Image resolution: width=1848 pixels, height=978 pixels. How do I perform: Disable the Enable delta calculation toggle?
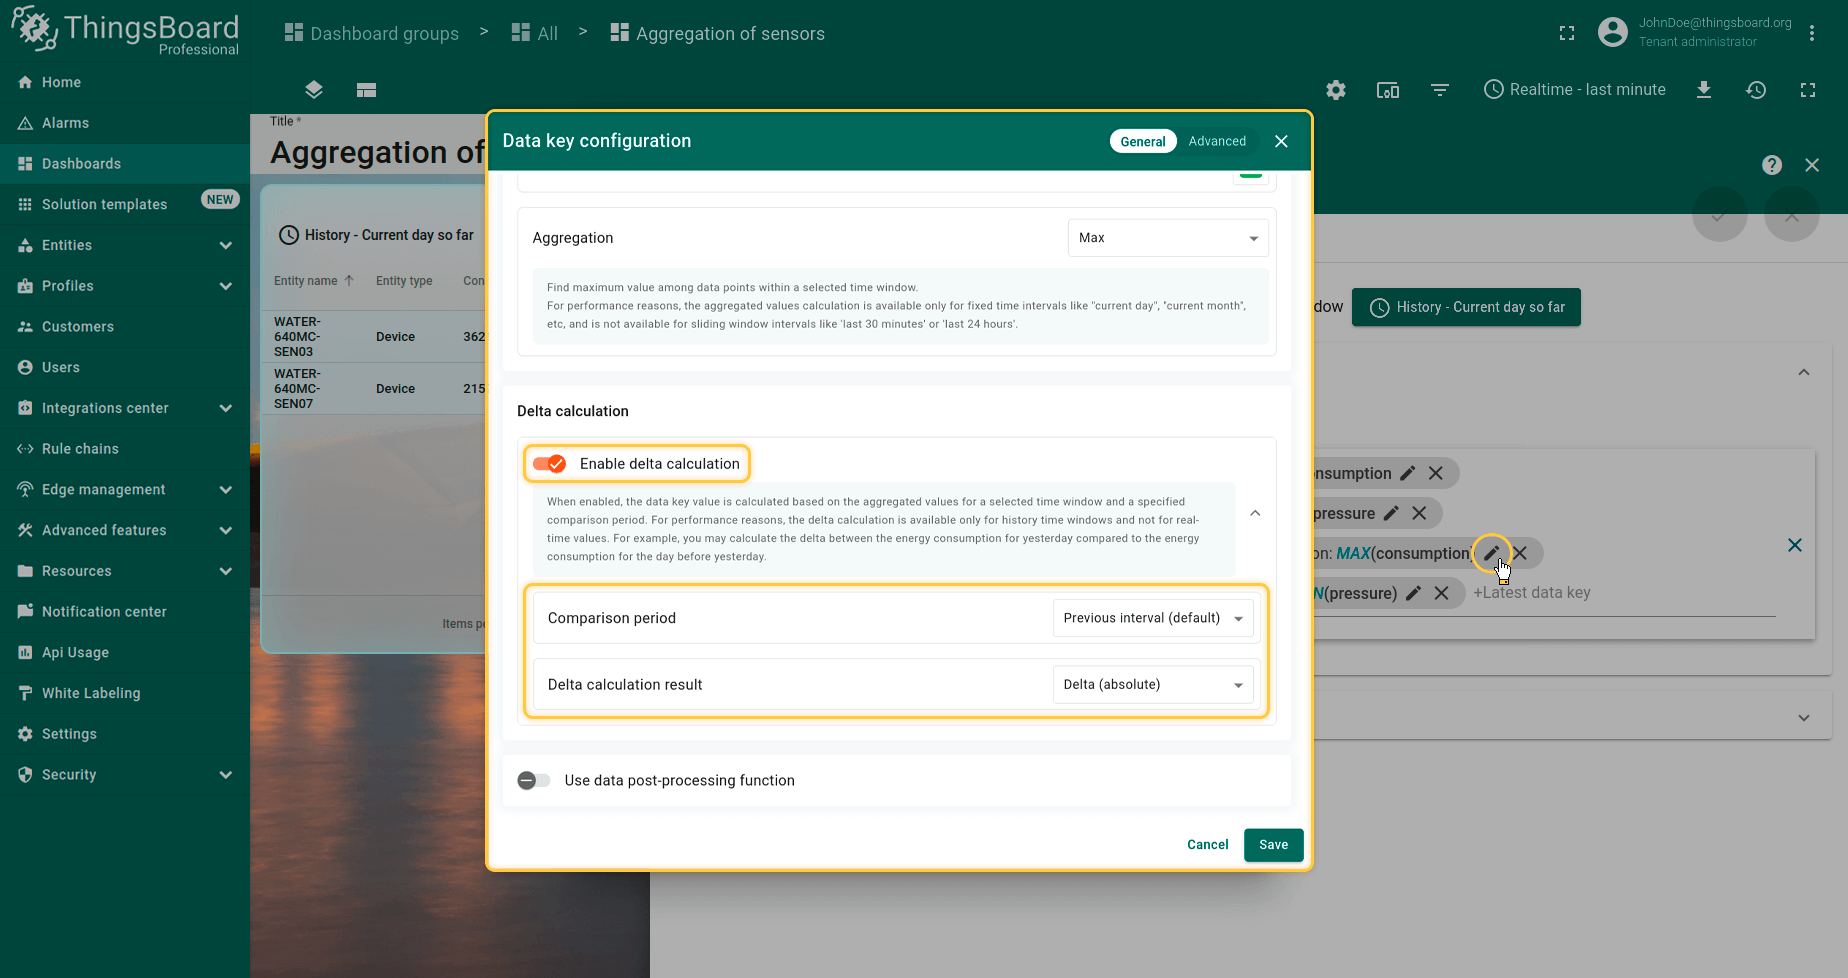[x=549, y=464]
